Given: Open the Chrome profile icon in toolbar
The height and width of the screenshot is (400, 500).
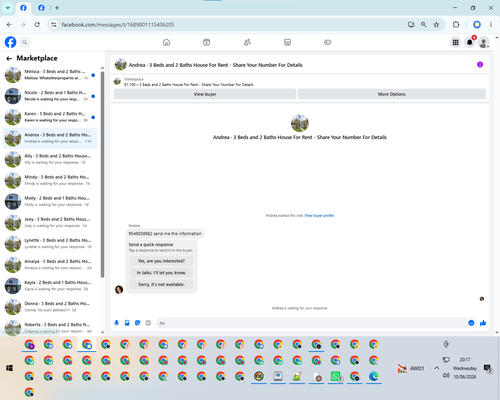Looking at the screenshot, I should 477,25.
